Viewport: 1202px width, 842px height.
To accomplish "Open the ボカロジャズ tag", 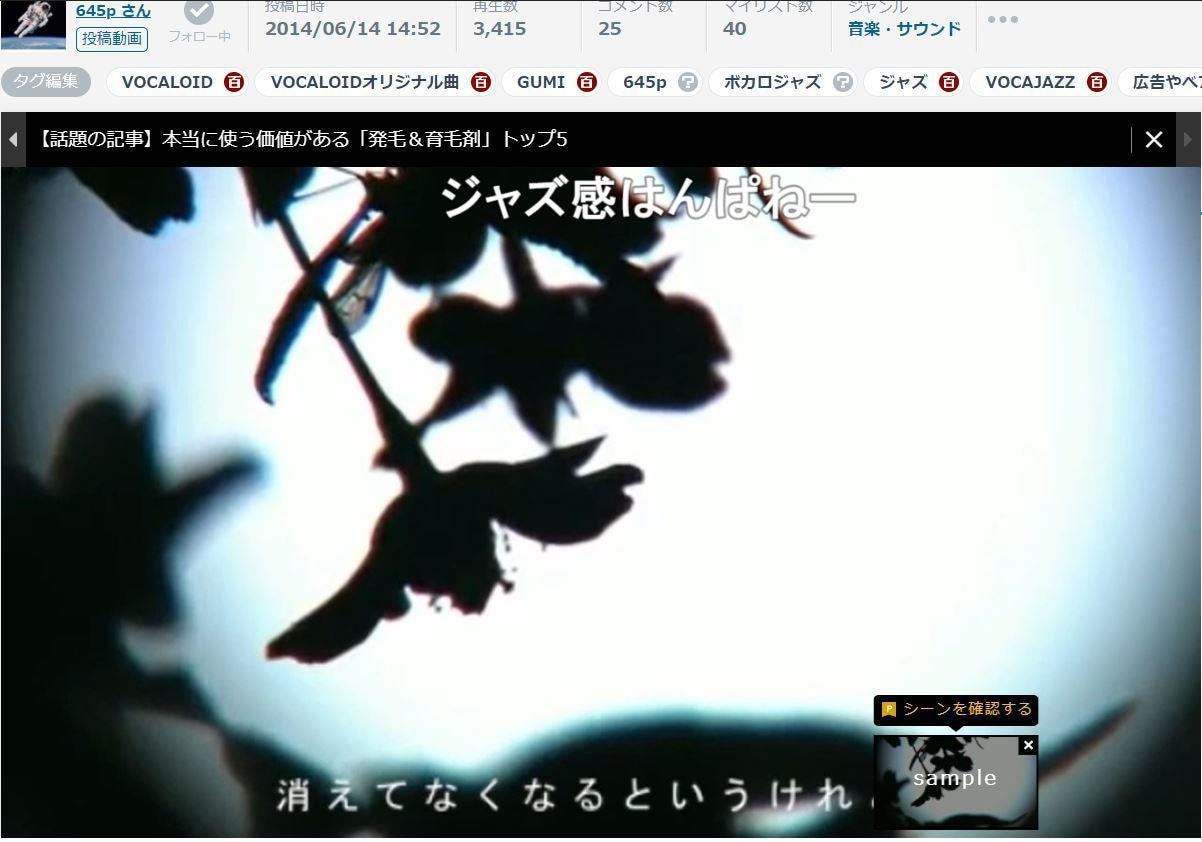I will [772, 82].
